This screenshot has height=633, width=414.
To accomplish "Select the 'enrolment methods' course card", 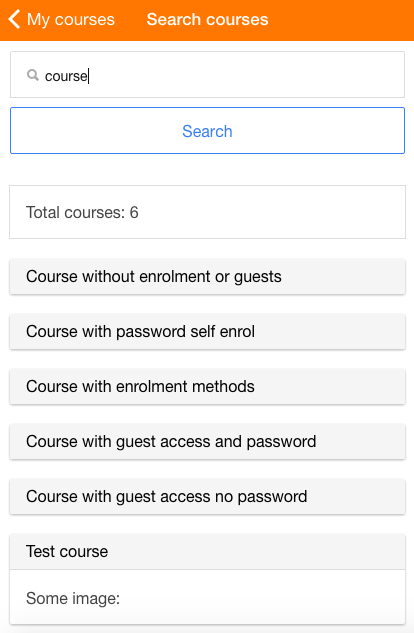I will [x=207, y=386].
